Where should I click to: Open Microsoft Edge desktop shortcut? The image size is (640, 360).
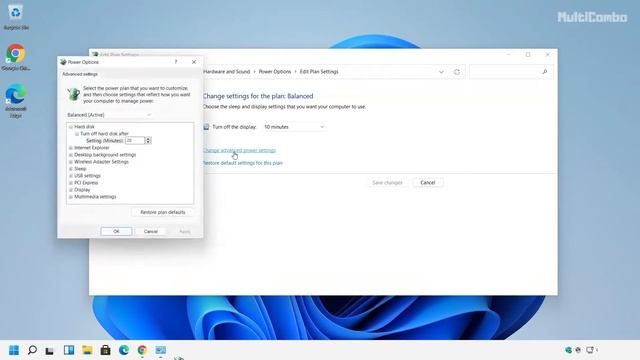point(16,100)
